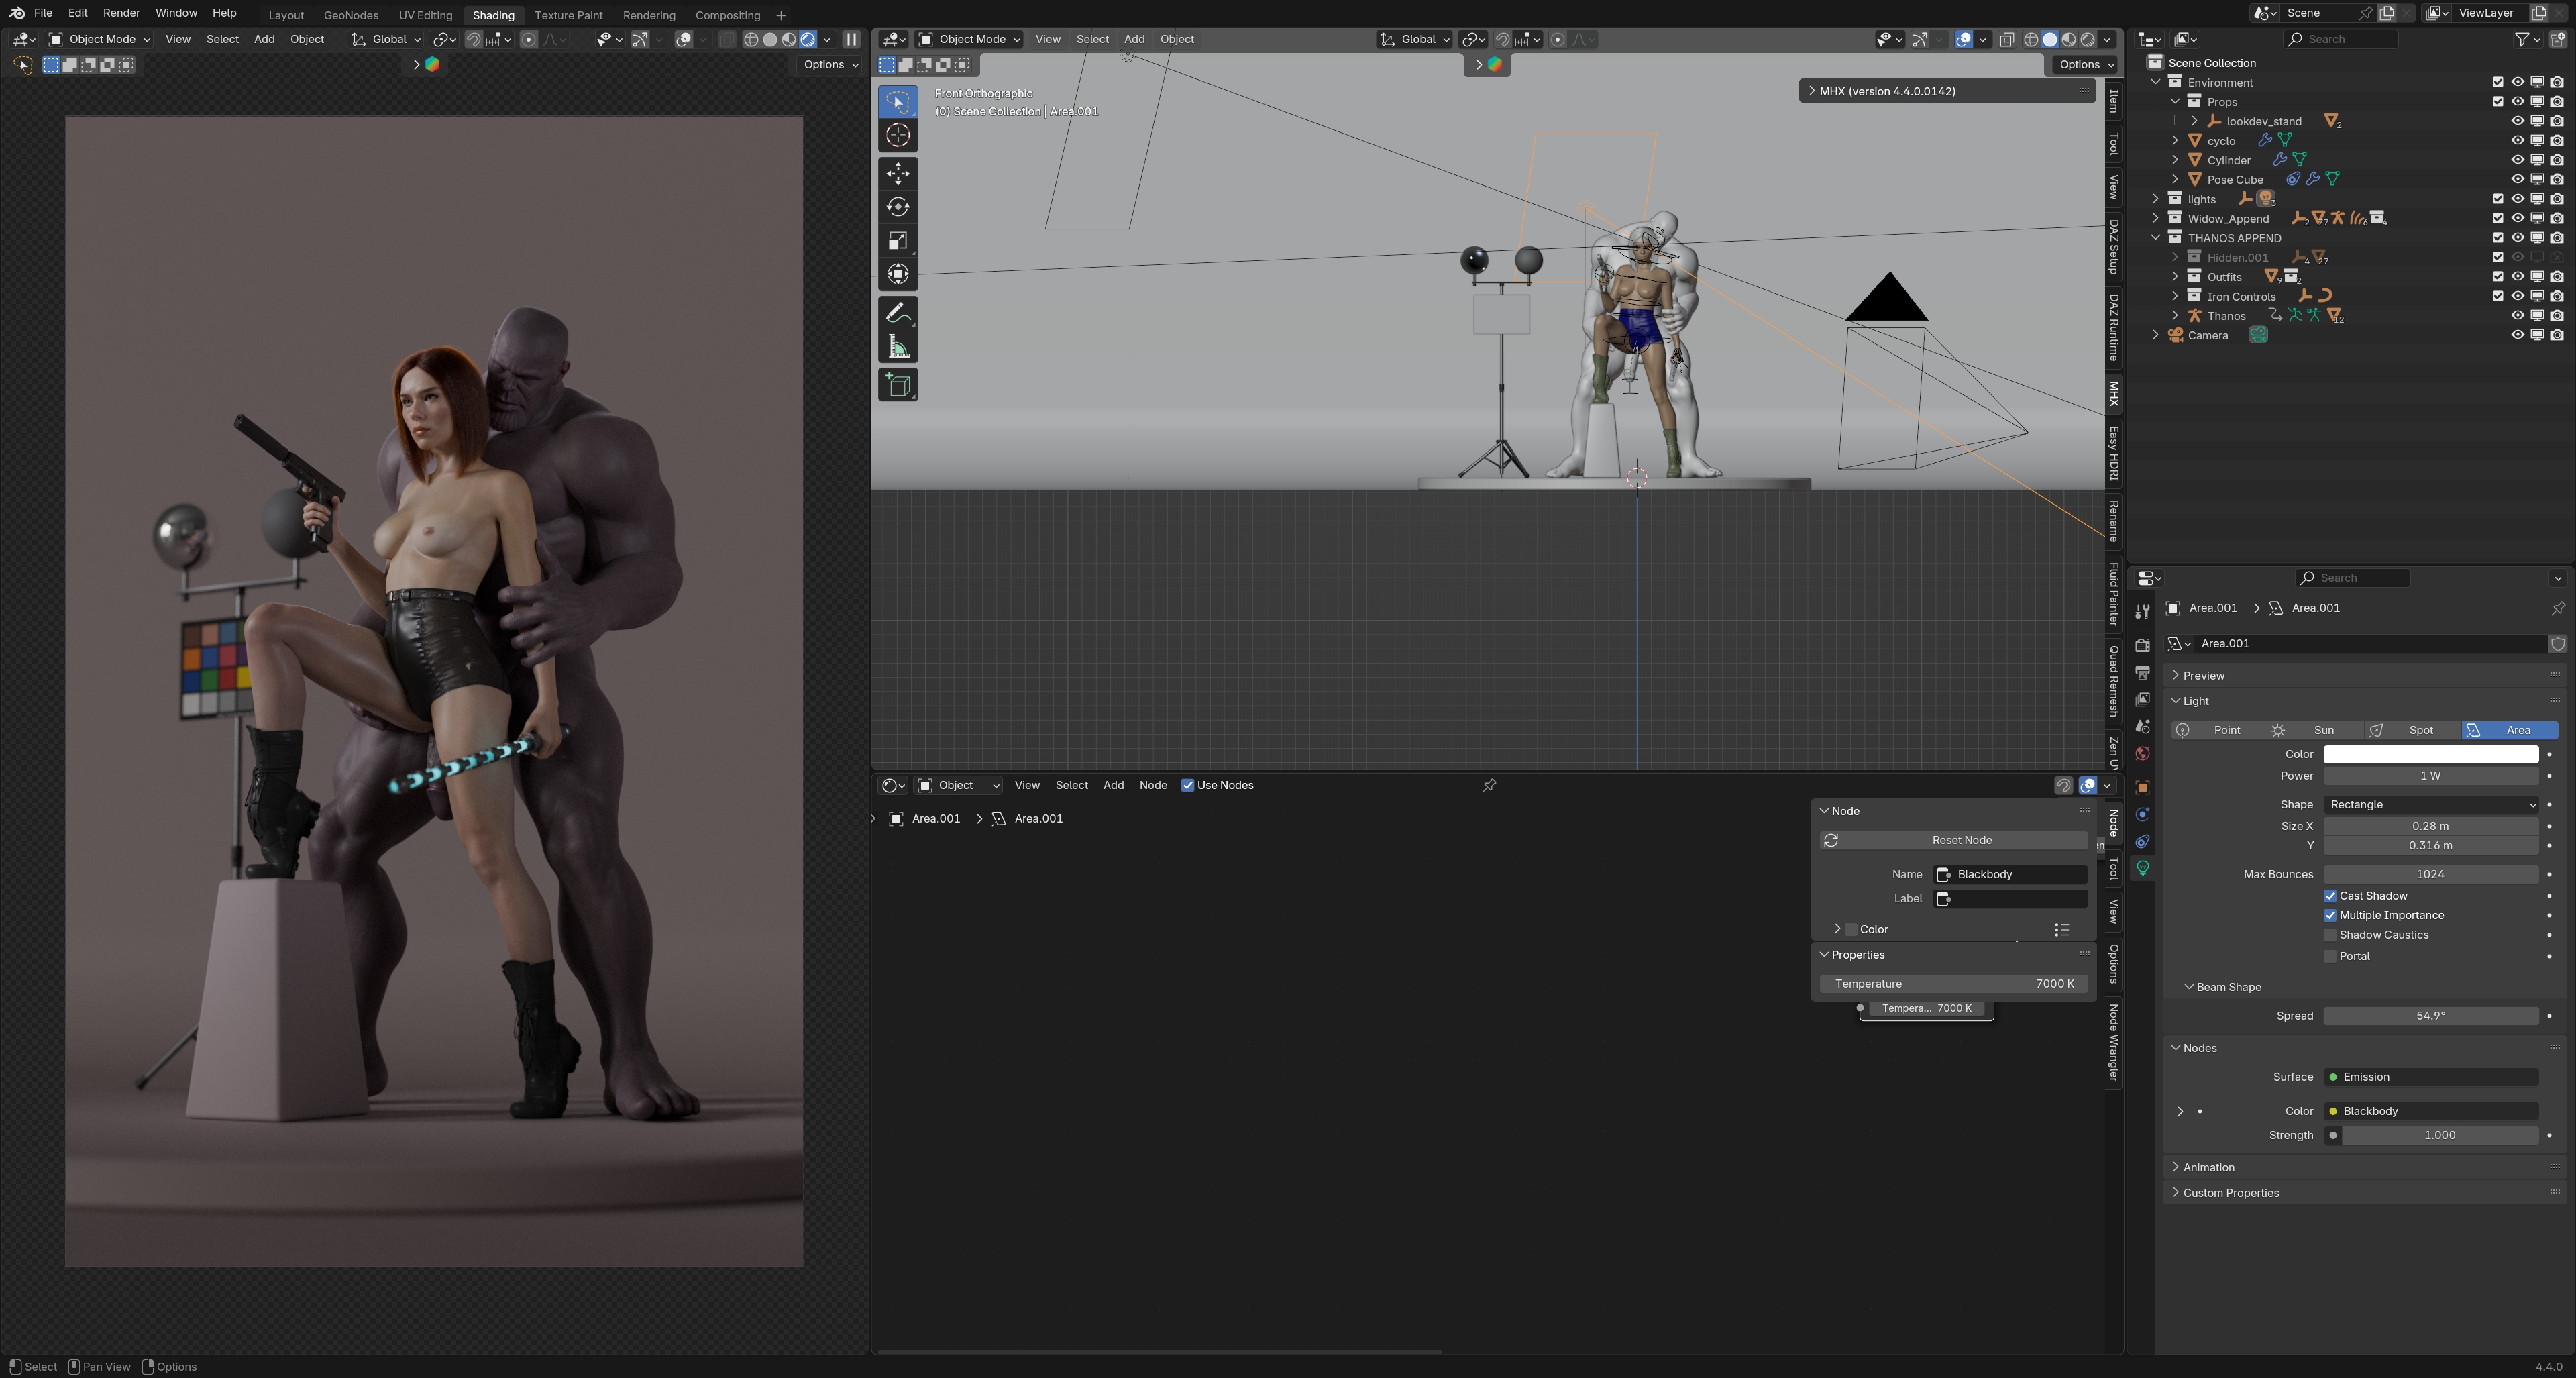Select the Move tool in viewport toolbar
The width and height of the screenshot is (2576, 1378).
897,173
